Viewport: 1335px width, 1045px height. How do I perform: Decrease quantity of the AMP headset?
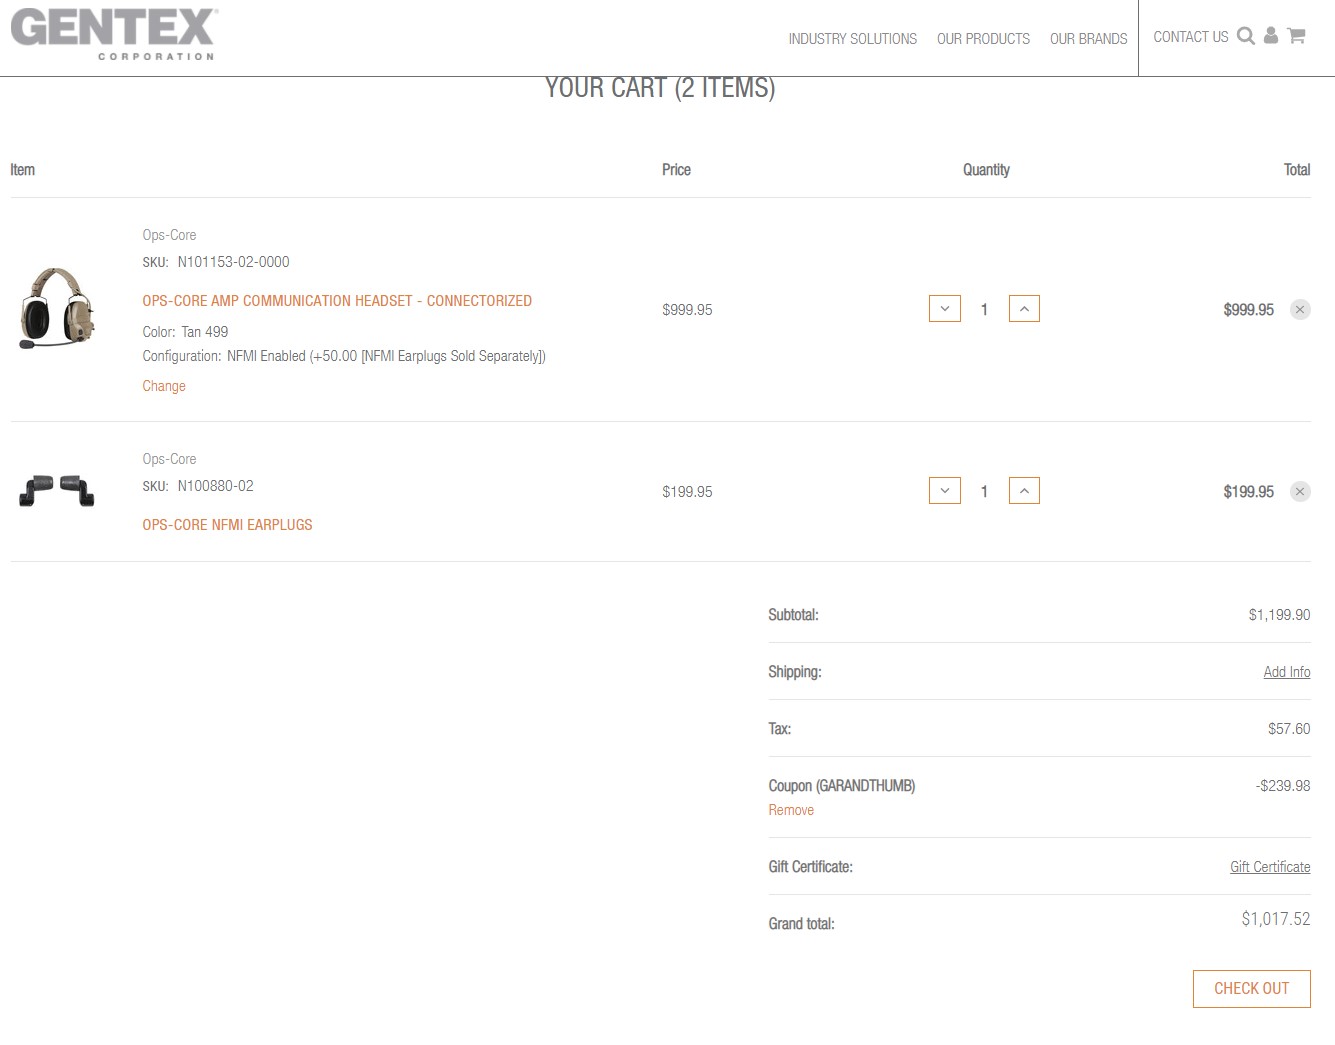click(945, 309)
